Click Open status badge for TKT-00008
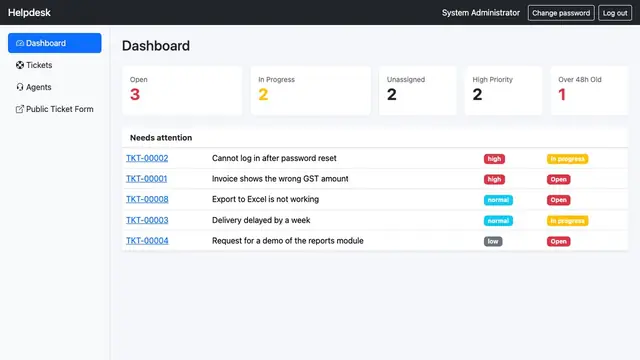The width and height of the screenshot is (640, 360). coord(558,200)
